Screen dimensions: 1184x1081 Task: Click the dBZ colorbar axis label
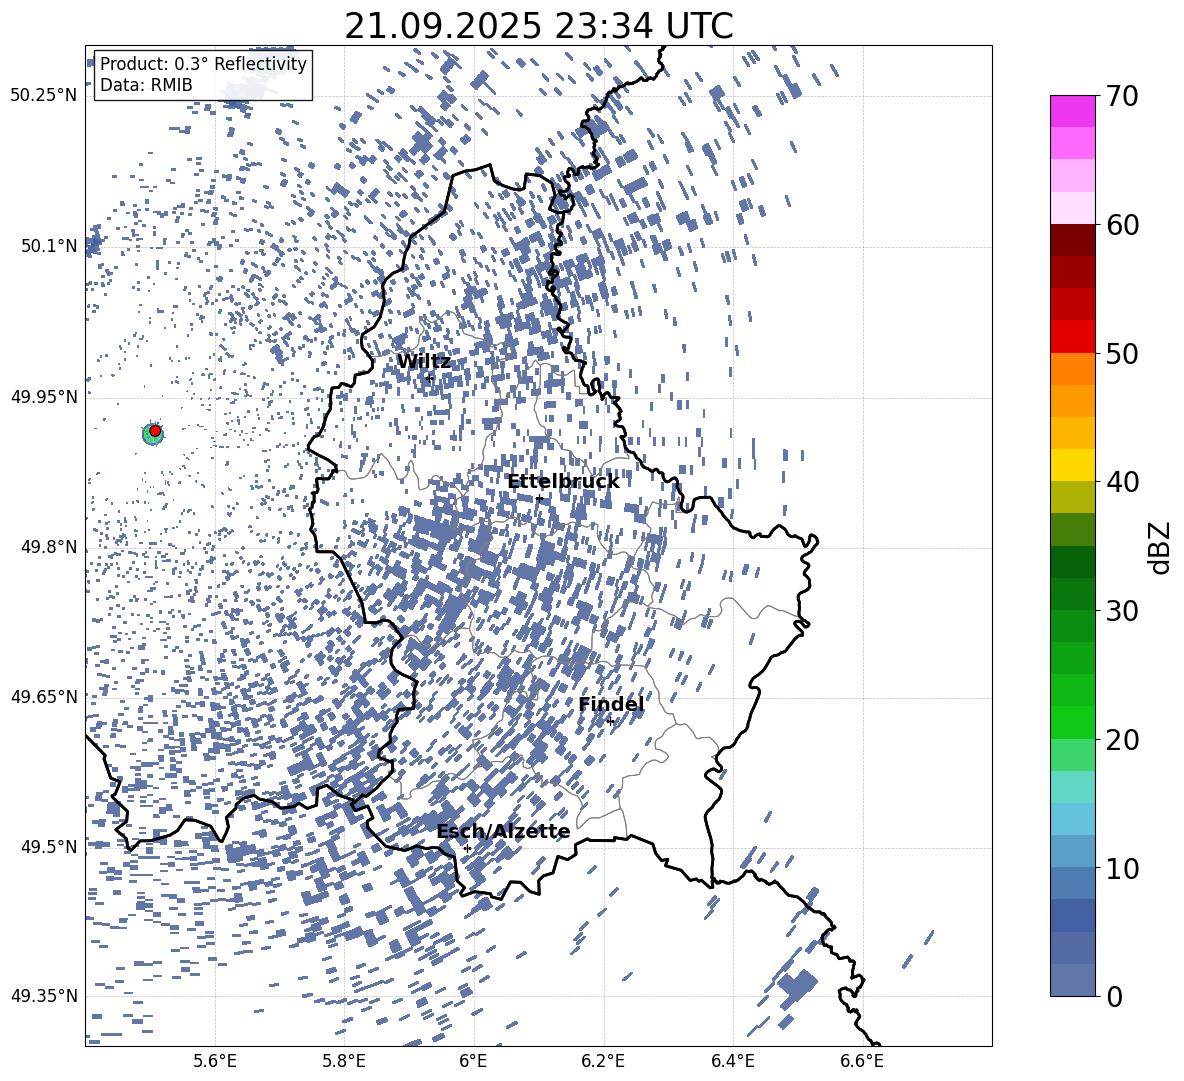[1161, 547]
